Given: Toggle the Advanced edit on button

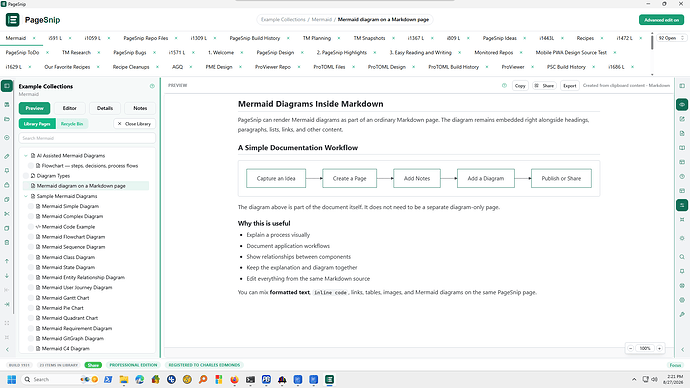Looking at the screenshot, I should coord(661,20).
